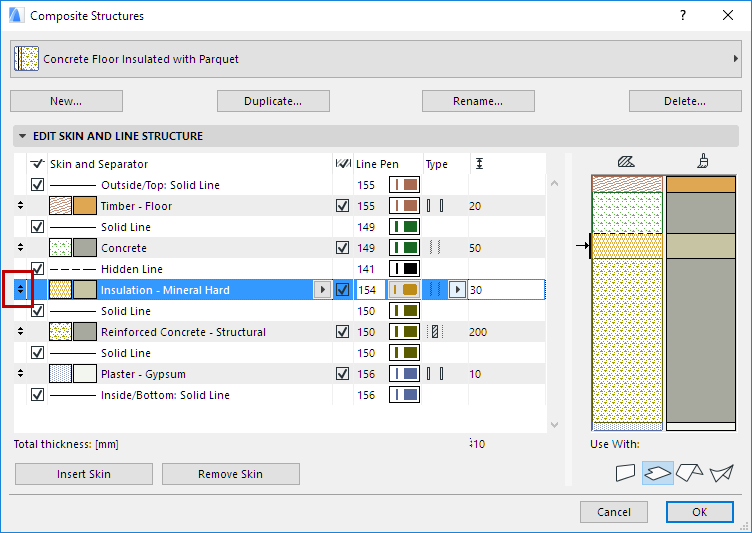Click Skin and Separator column header
The height and width of the screenshot is (533, 752).
[x=99, y=164]
